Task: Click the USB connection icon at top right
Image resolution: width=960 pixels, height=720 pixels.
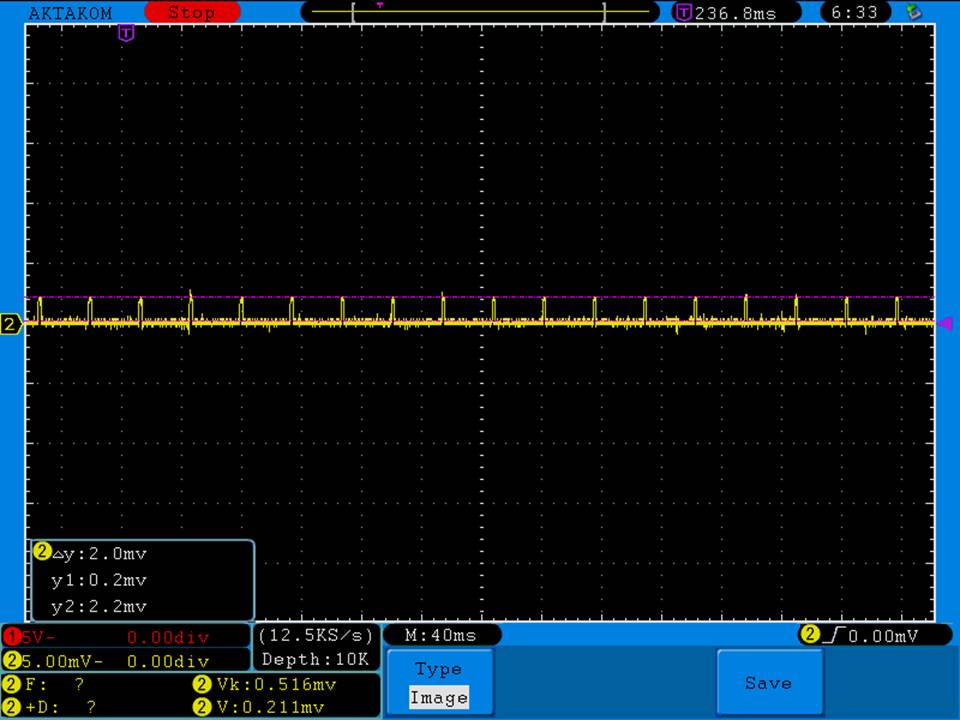Action: pyautogui.click(x=912, y=12)
